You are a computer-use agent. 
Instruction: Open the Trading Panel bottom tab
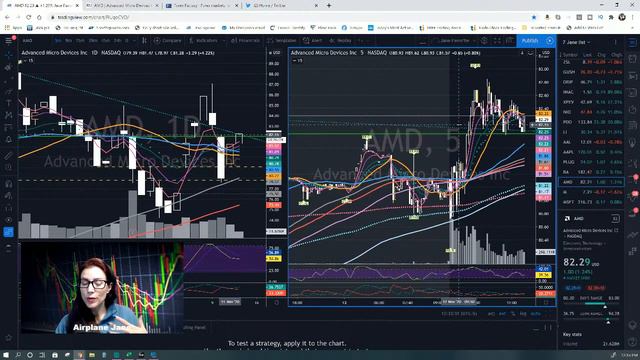click(194, 327)
